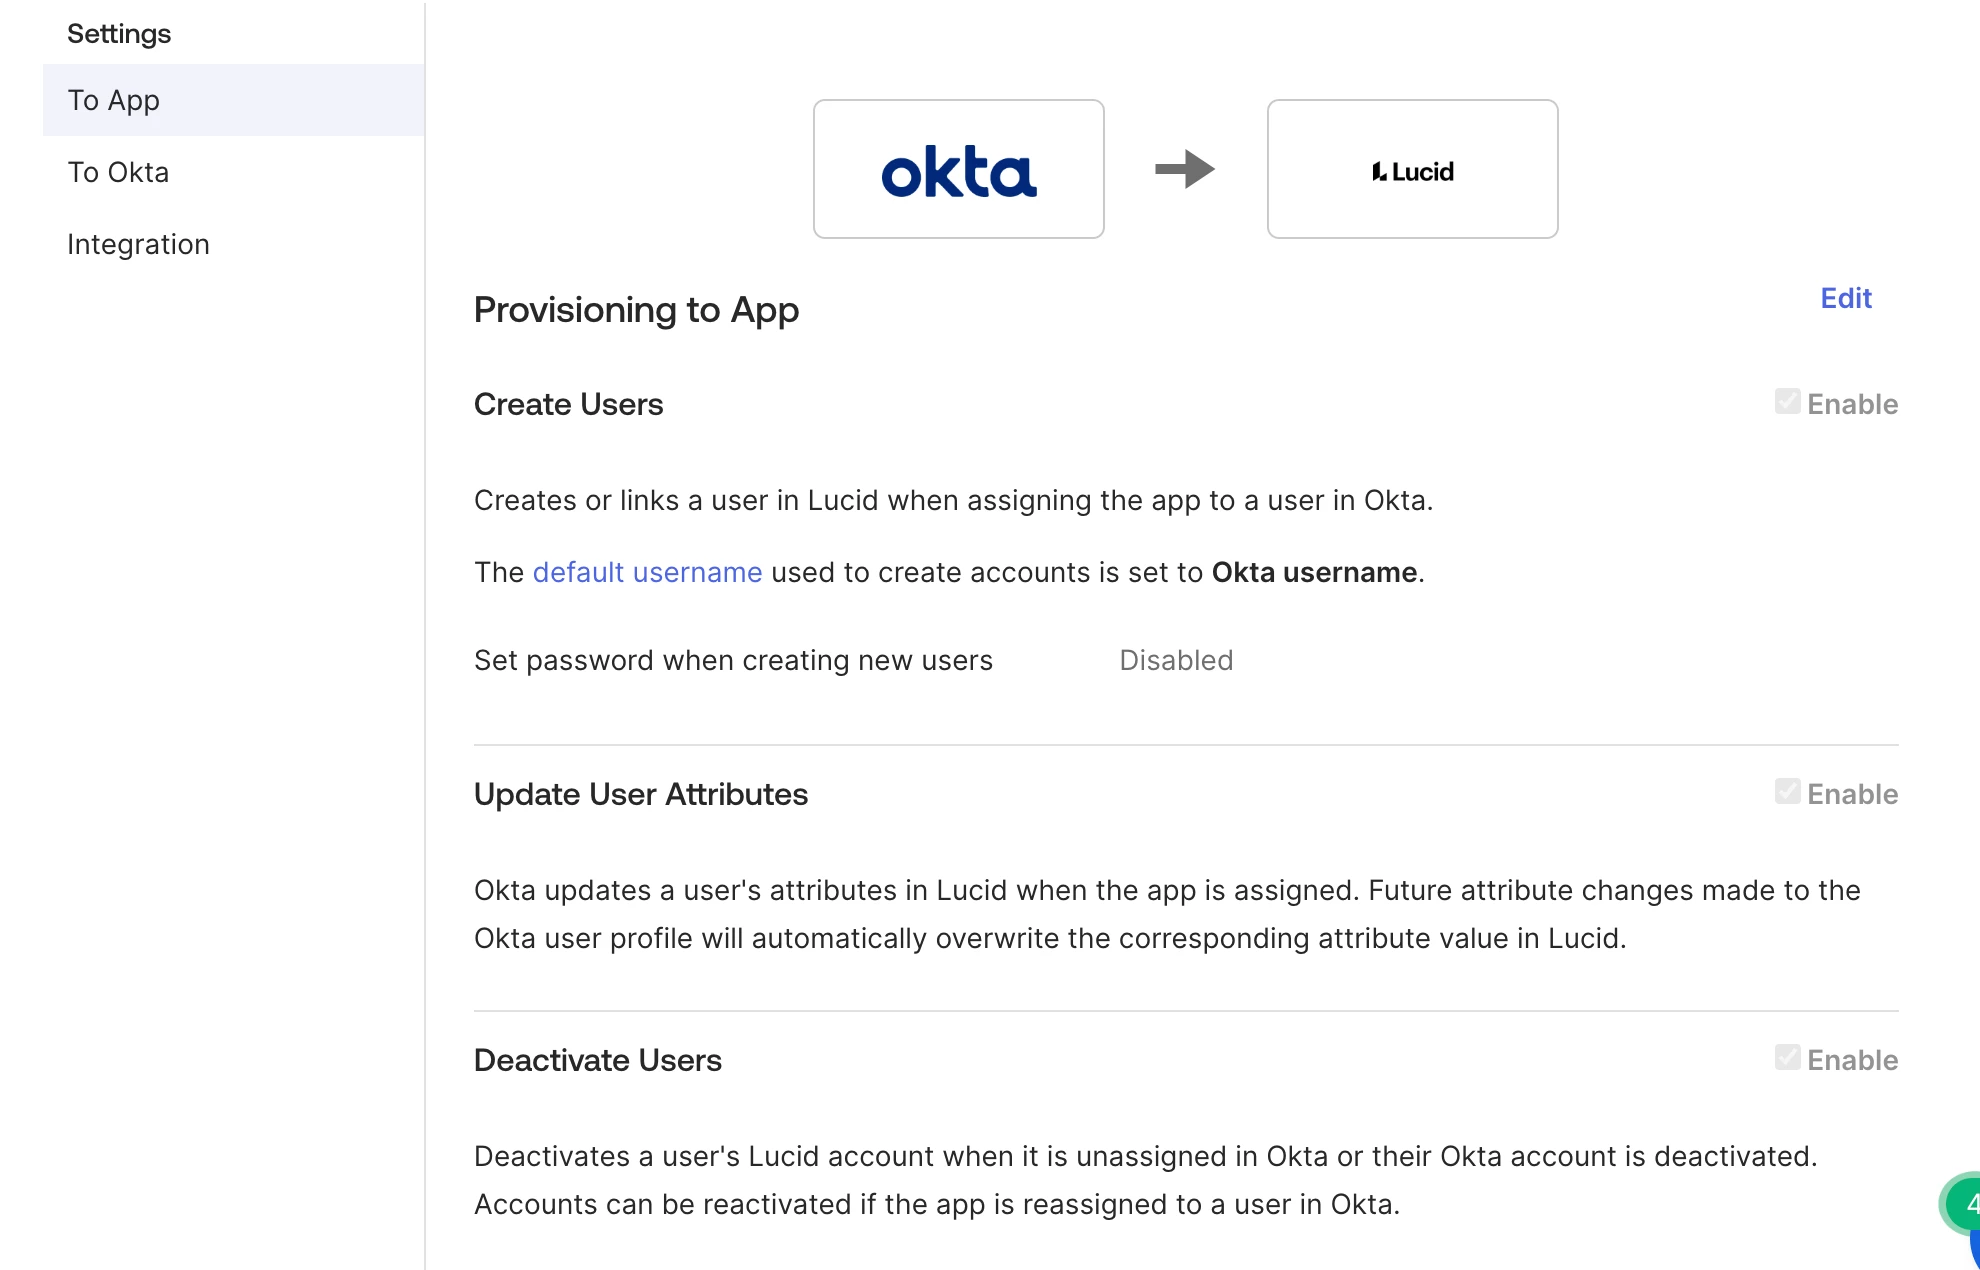Screen dimensions: 1980x1270
Task: Click the Okta logo box
Action: click(958, 169)
